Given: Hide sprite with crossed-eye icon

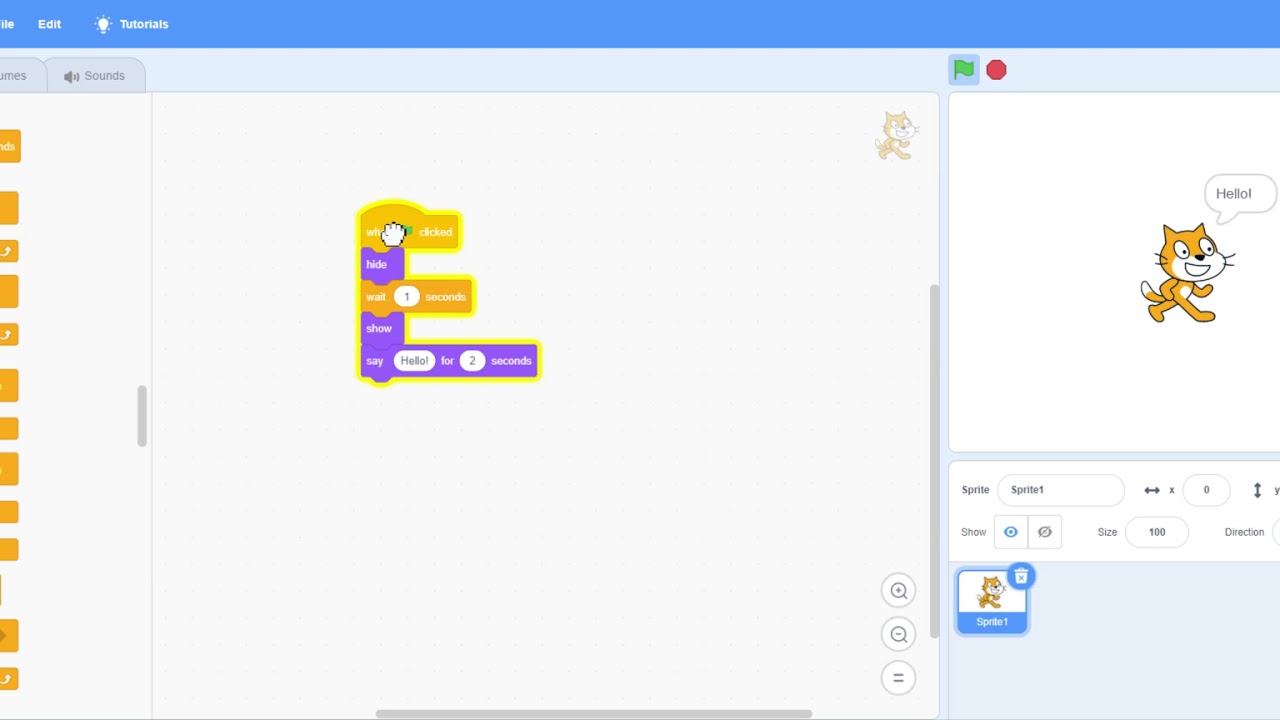Looking at the screenshot, I should 1045,532.
